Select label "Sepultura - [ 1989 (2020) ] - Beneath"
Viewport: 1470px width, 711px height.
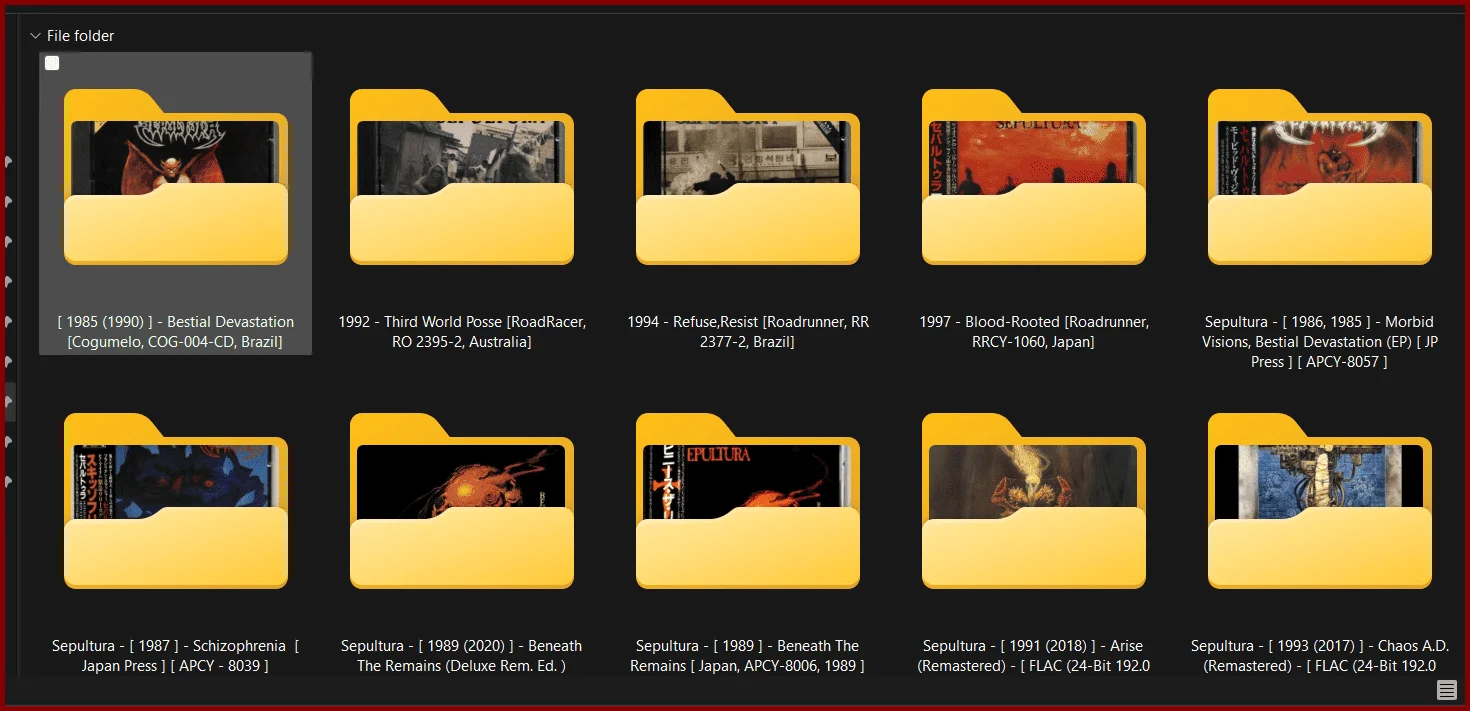462,646
